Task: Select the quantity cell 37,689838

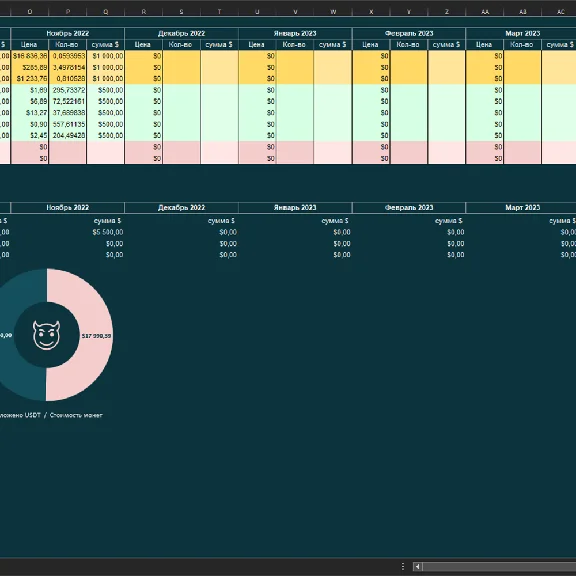Action: pos(68,113)
